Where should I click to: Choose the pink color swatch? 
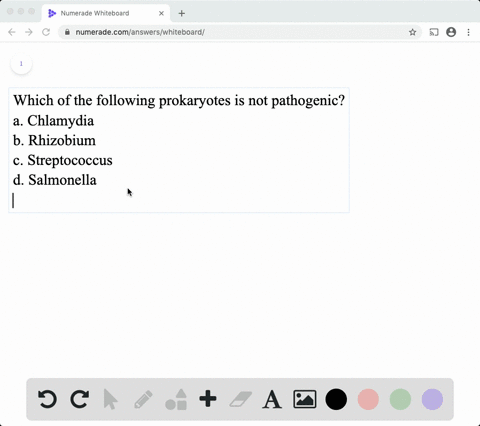coord(368,399)
